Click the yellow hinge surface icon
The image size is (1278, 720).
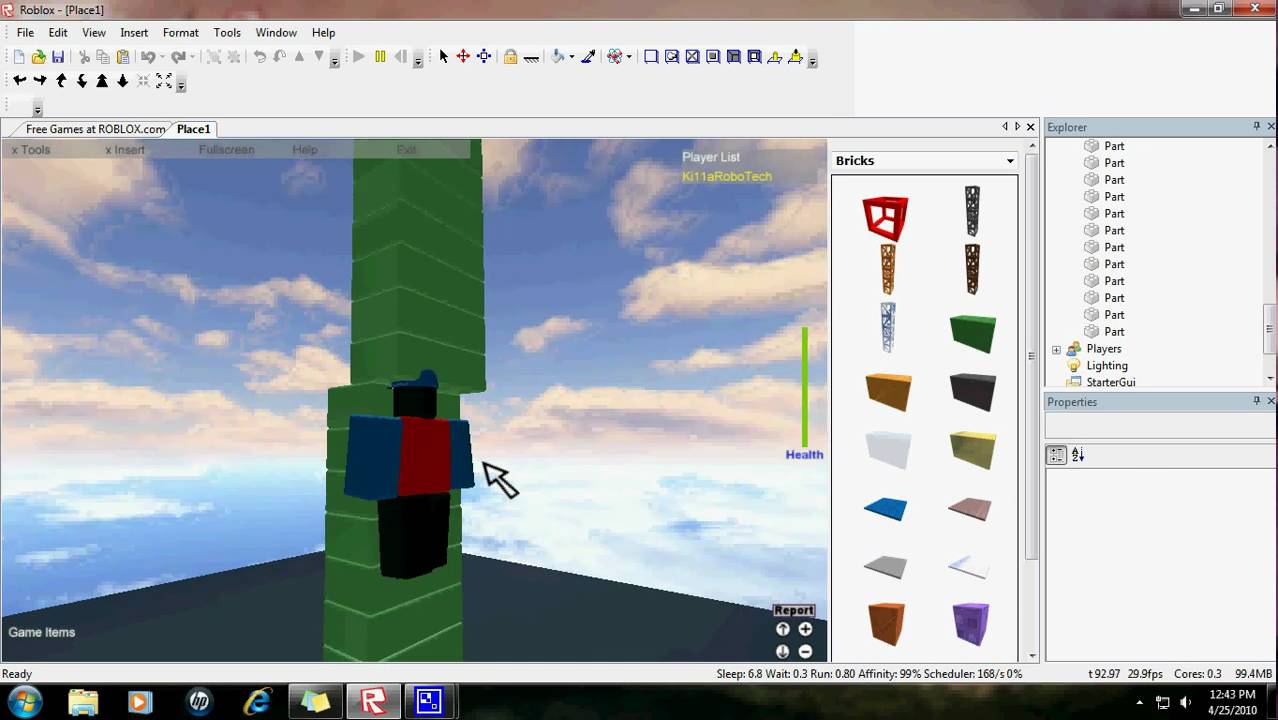(x=775, y=57)
